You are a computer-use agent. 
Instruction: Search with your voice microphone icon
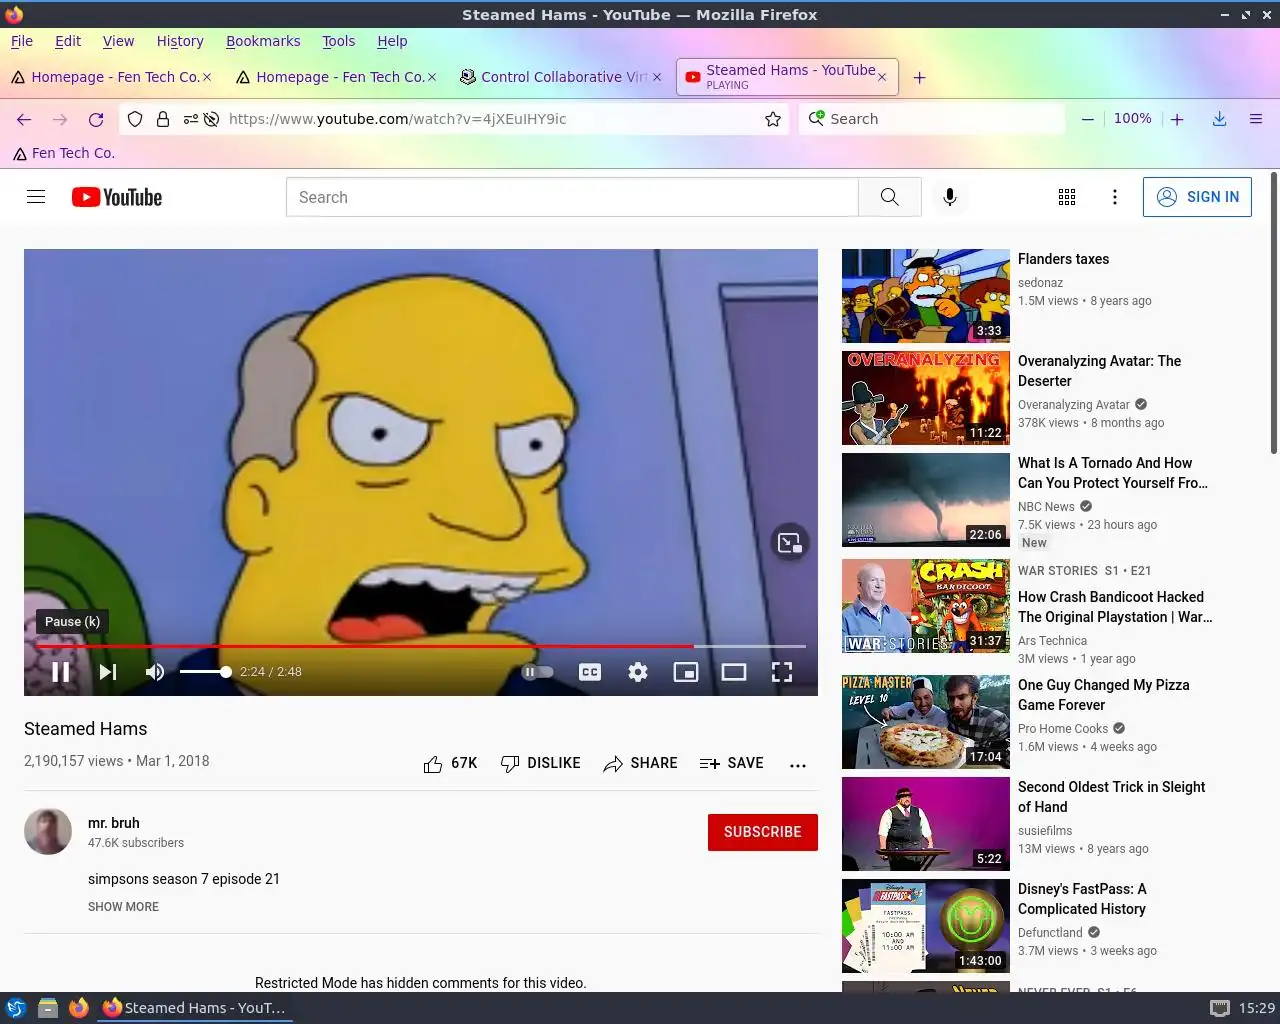[950, 197]
